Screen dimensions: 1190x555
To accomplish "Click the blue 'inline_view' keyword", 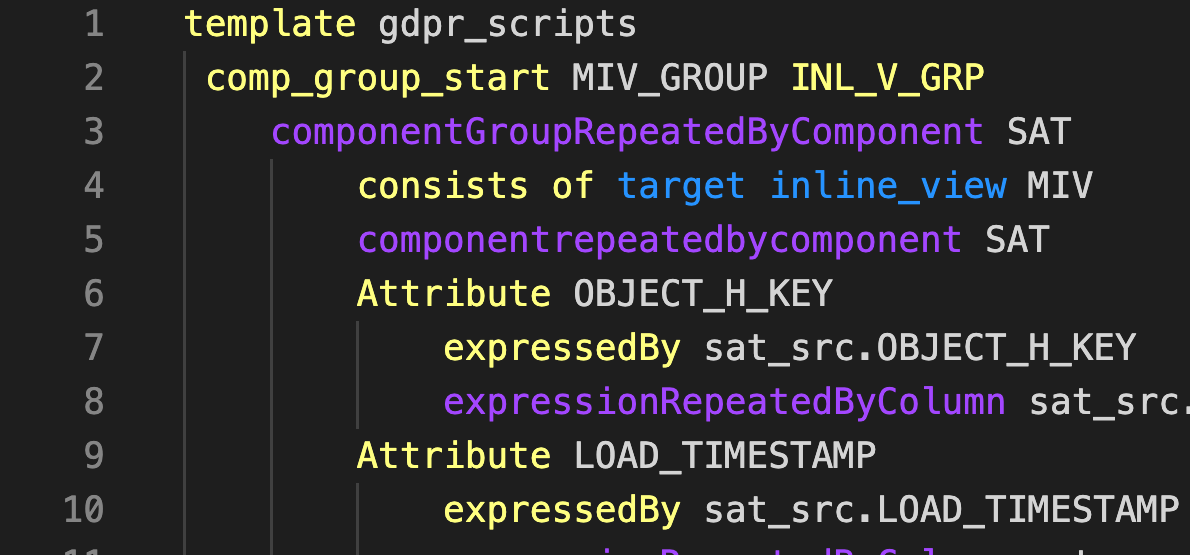I will tap(888, 186).
